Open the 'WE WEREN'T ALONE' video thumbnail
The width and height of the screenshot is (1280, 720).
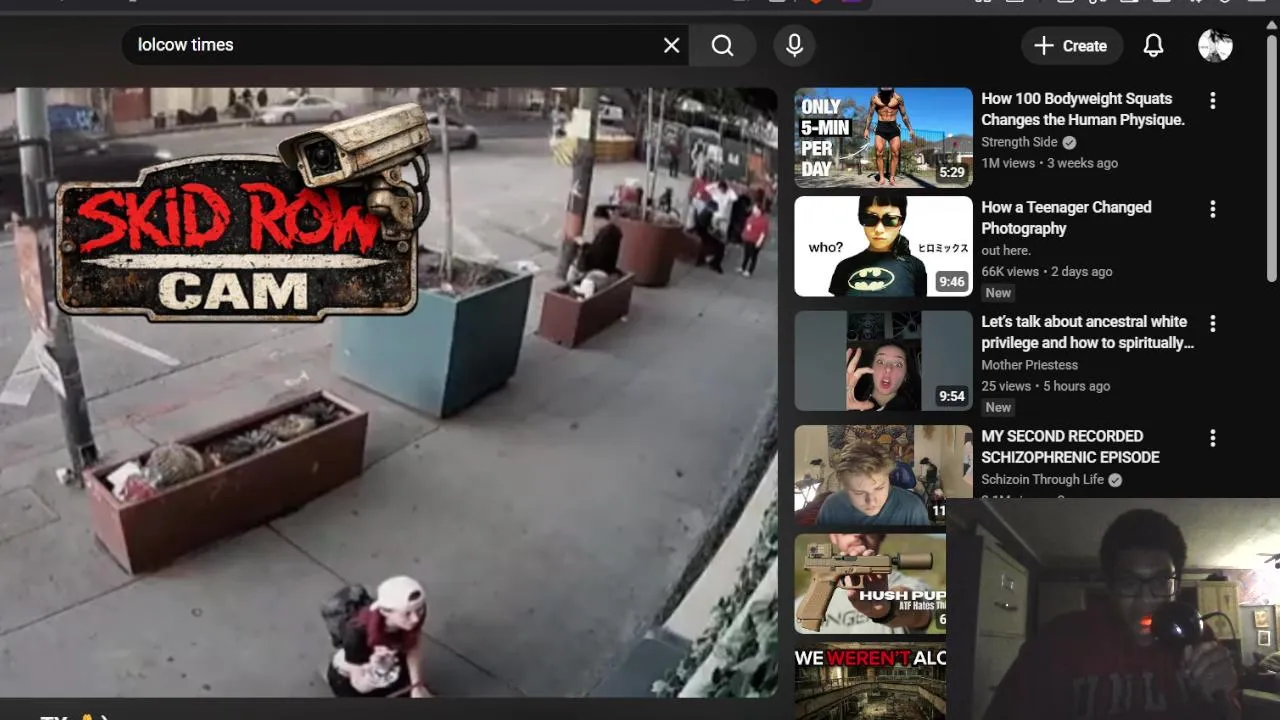[x=870, y=681]
